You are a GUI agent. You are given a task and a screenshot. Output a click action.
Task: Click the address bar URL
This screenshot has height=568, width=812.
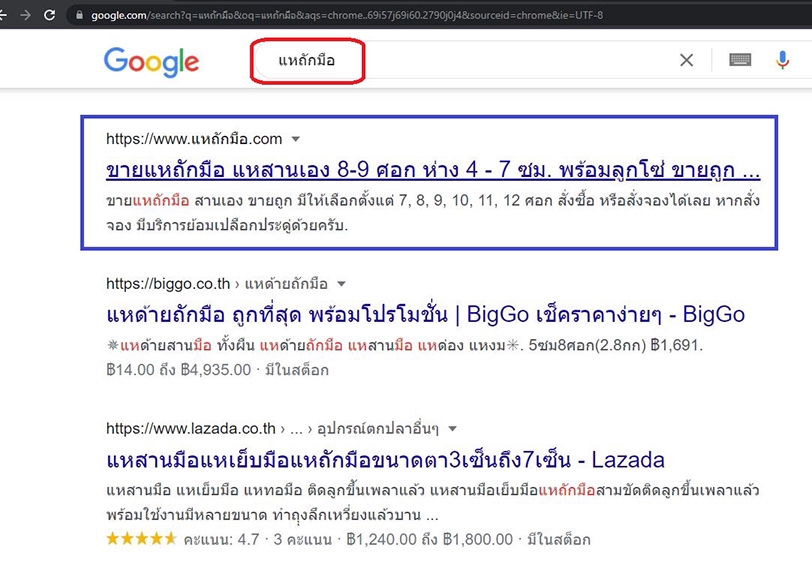coord(347,15)
